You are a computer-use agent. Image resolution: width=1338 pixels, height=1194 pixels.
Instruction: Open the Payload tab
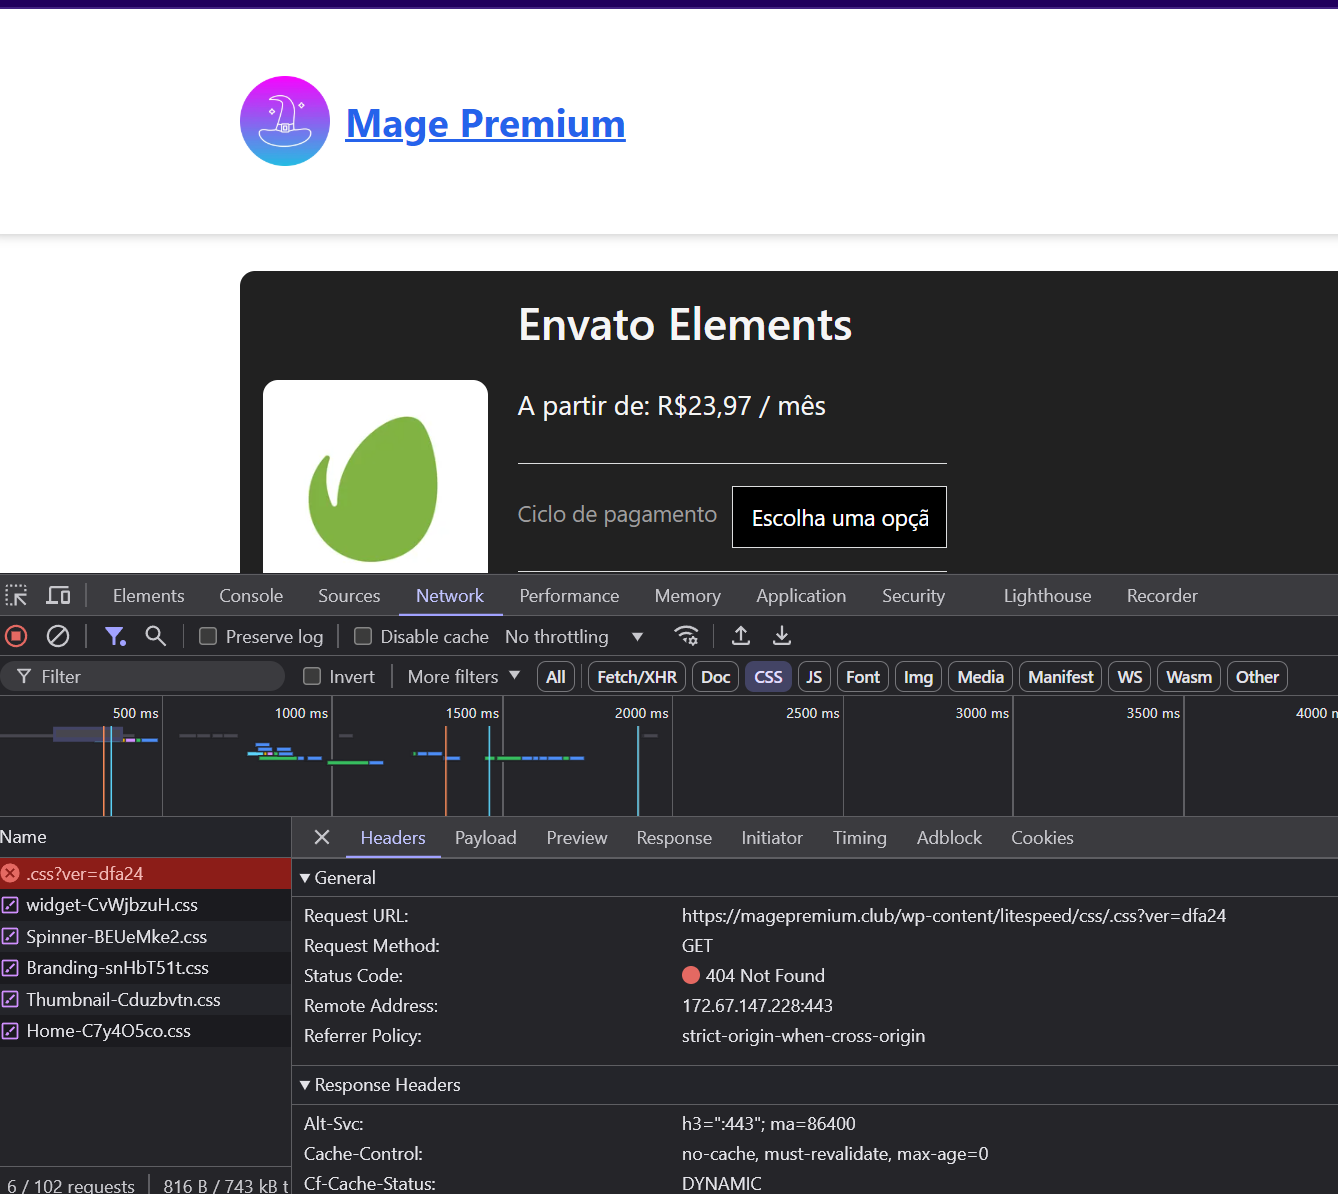pos(485,837)
